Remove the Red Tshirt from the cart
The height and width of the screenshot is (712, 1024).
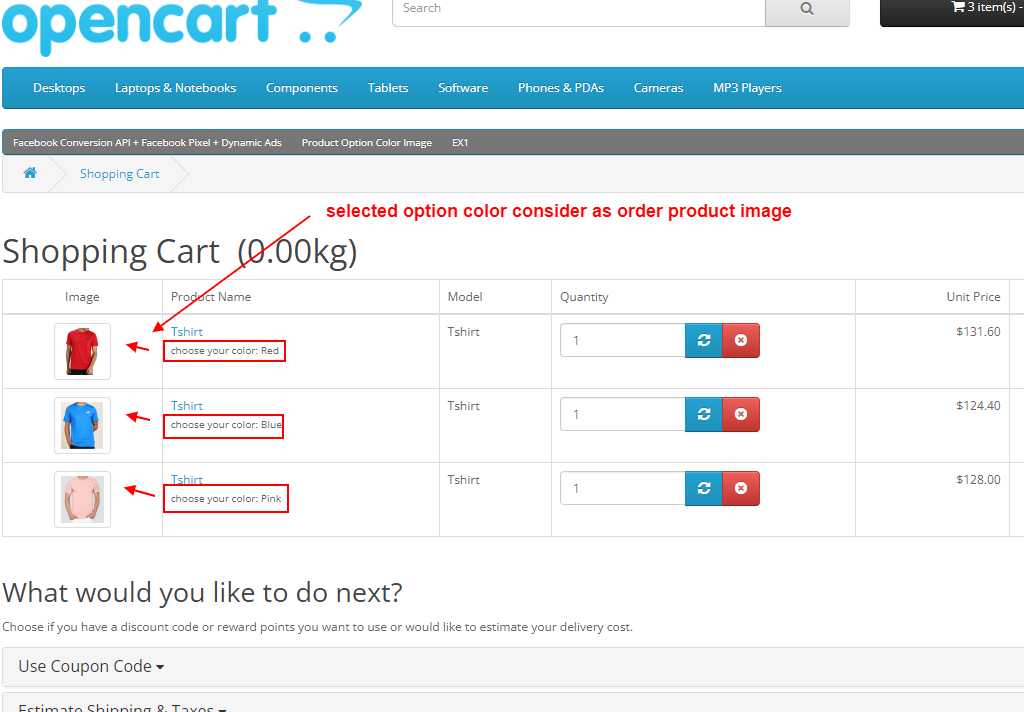(x=740, y=340)
